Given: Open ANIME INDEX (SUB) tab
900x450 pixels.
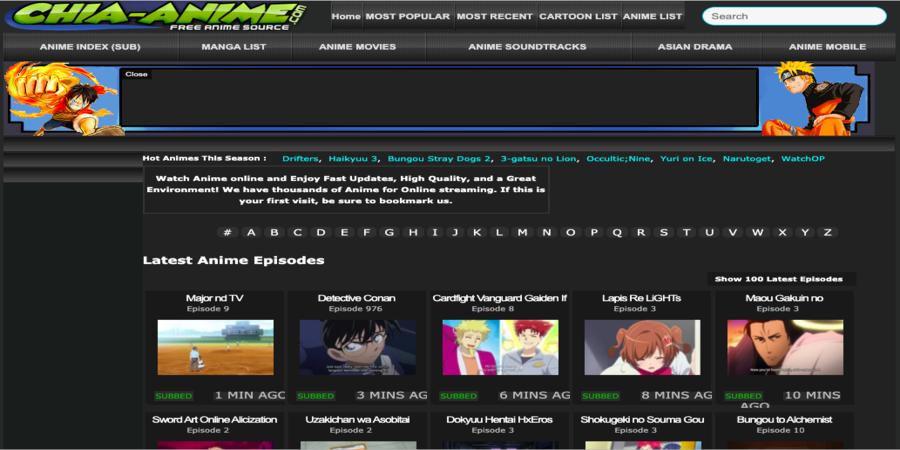Looking at the screenshot, I should 90,47.
